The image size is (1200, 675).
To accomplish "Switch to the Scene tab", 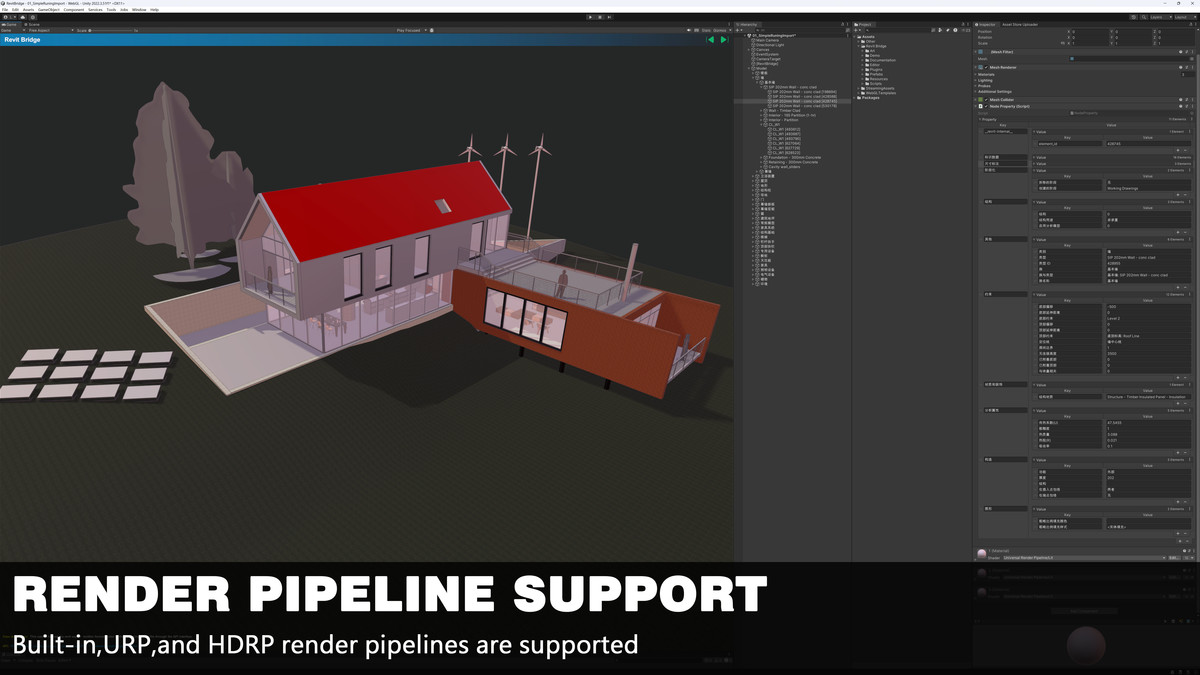I will 33,24.
